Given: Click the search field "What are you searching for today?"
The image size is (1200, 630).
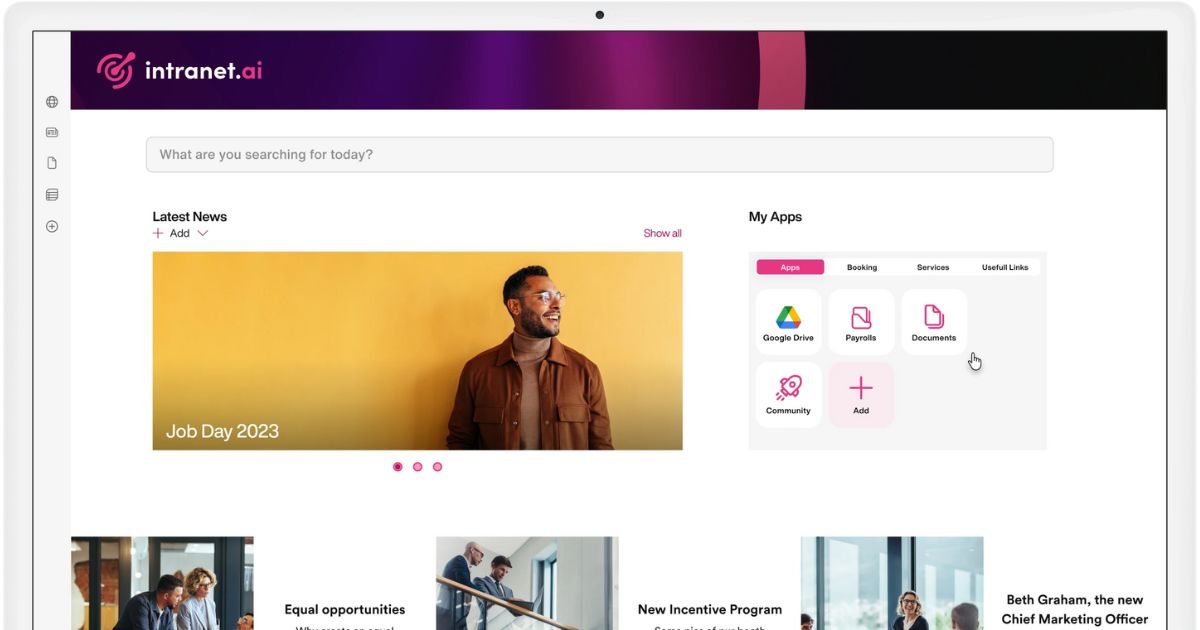Looking at the screenshot, I should pos(599,155).
